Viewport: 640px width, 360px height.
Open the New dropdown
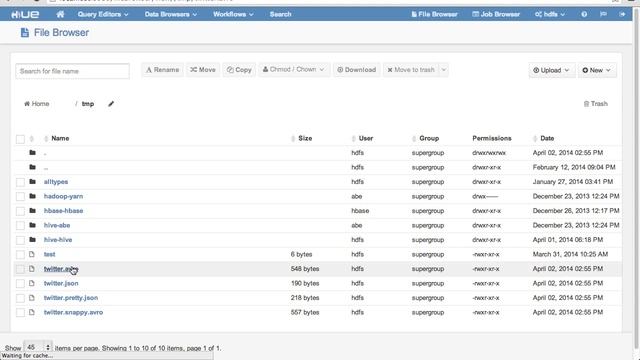pyautogui.click(x=597, y=70)
